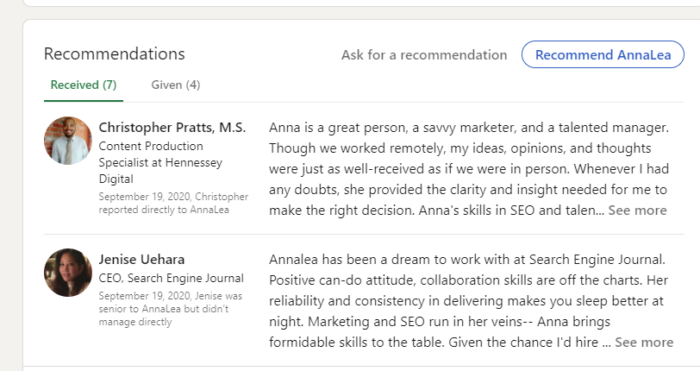
Task: Open Jenise Uehara's profile photo
Action: click(x=68, y=272)
